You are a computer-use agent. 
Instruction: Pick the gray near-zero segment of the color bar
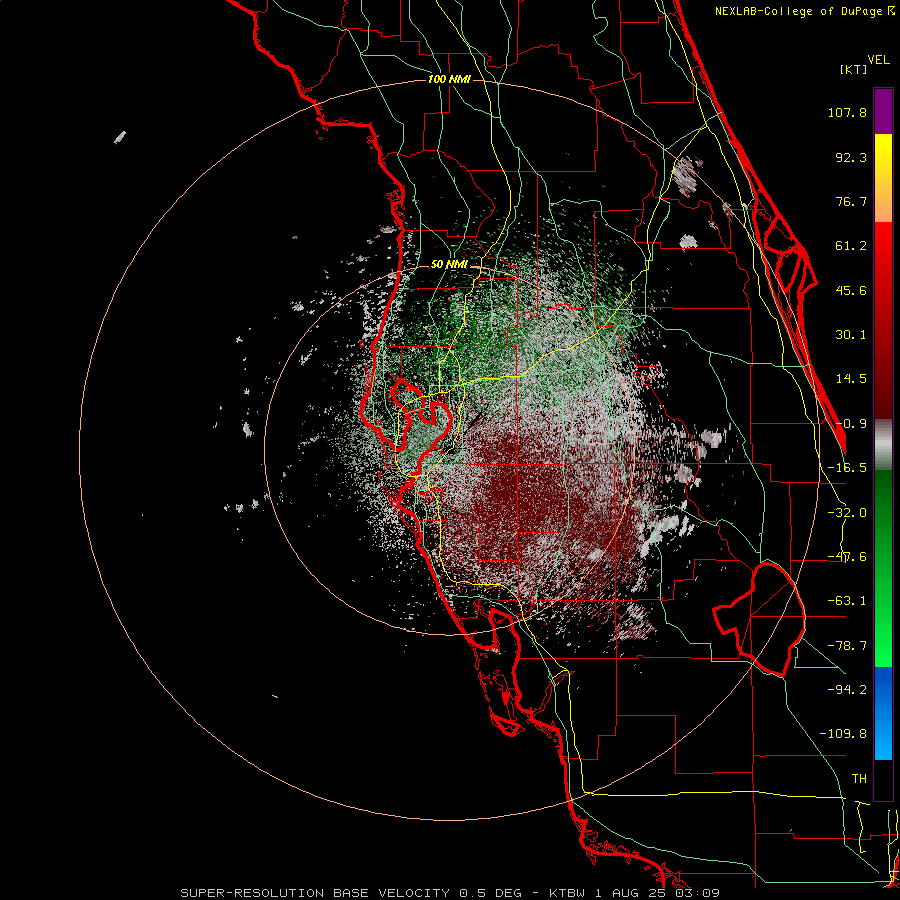tap(883, 444)
